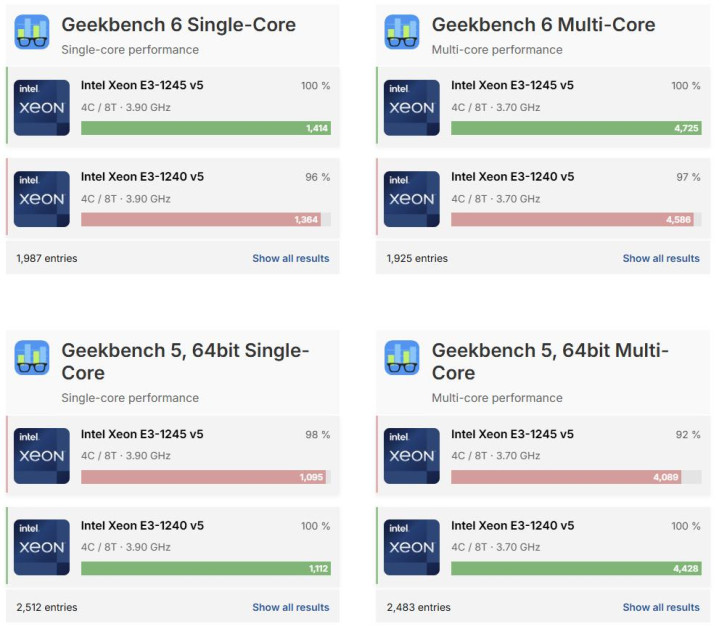
Task: Show all results for Geekbench 6 Multi-Core
Action: coord(661,258)
